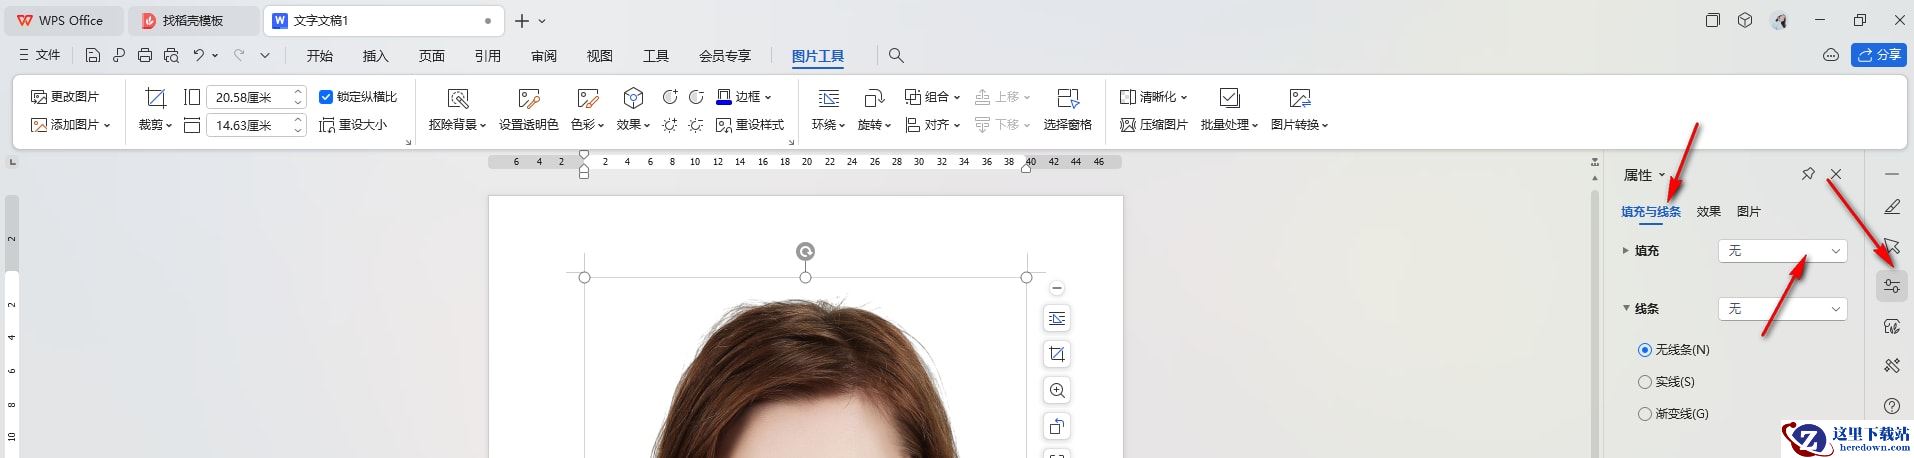Toggle Lock Aspect Ratio (锁定纵横比) checkbox

point(326,97)
